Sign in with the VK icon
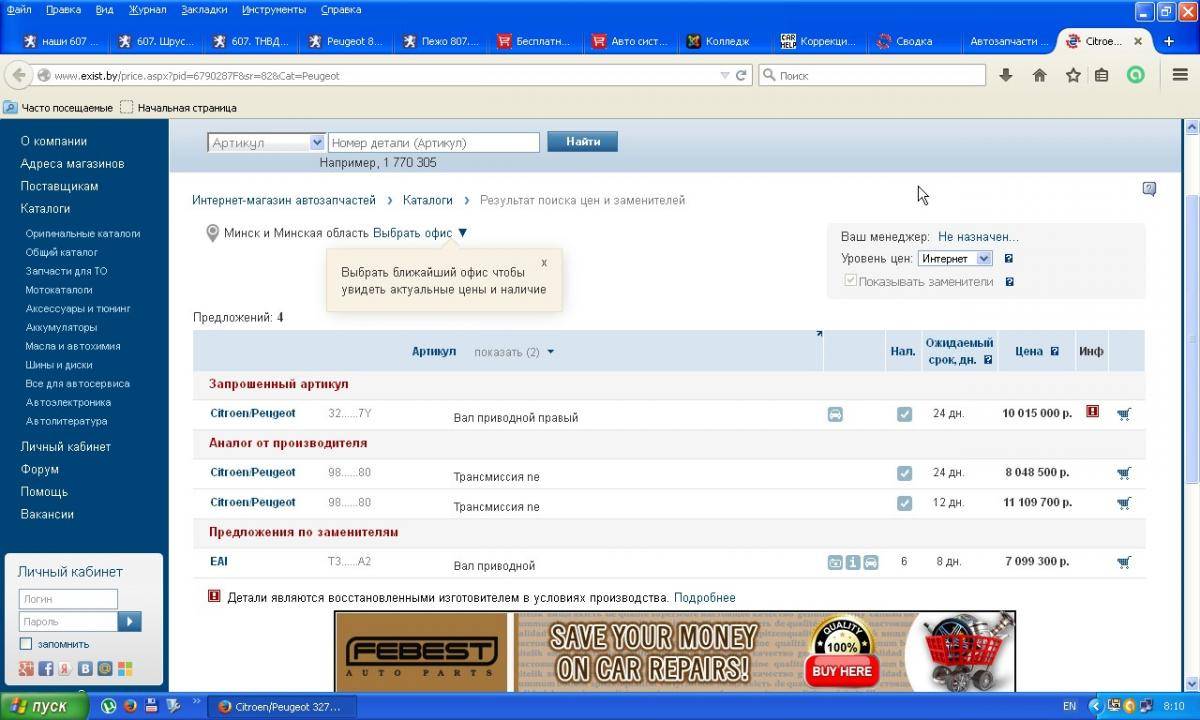 86,669
